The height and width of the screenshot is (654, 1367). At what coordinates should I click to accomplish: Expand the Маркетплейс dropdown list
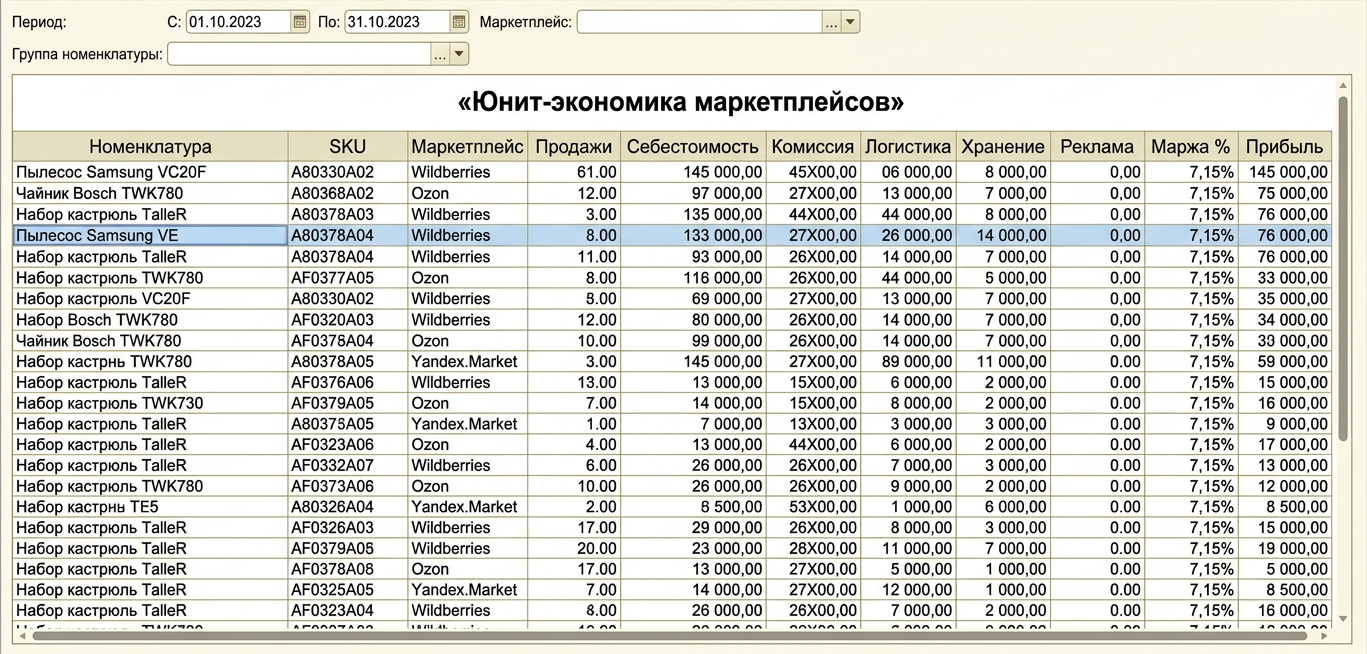point(850,22)
